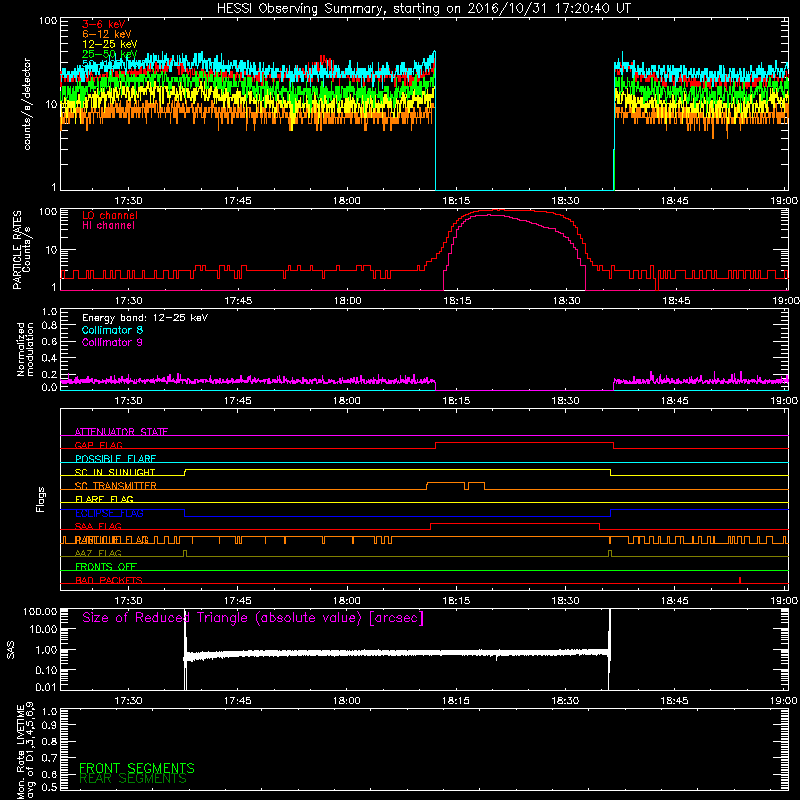
Task: Click the counts/s/detector axis label
Action: [x=27, y=104]
